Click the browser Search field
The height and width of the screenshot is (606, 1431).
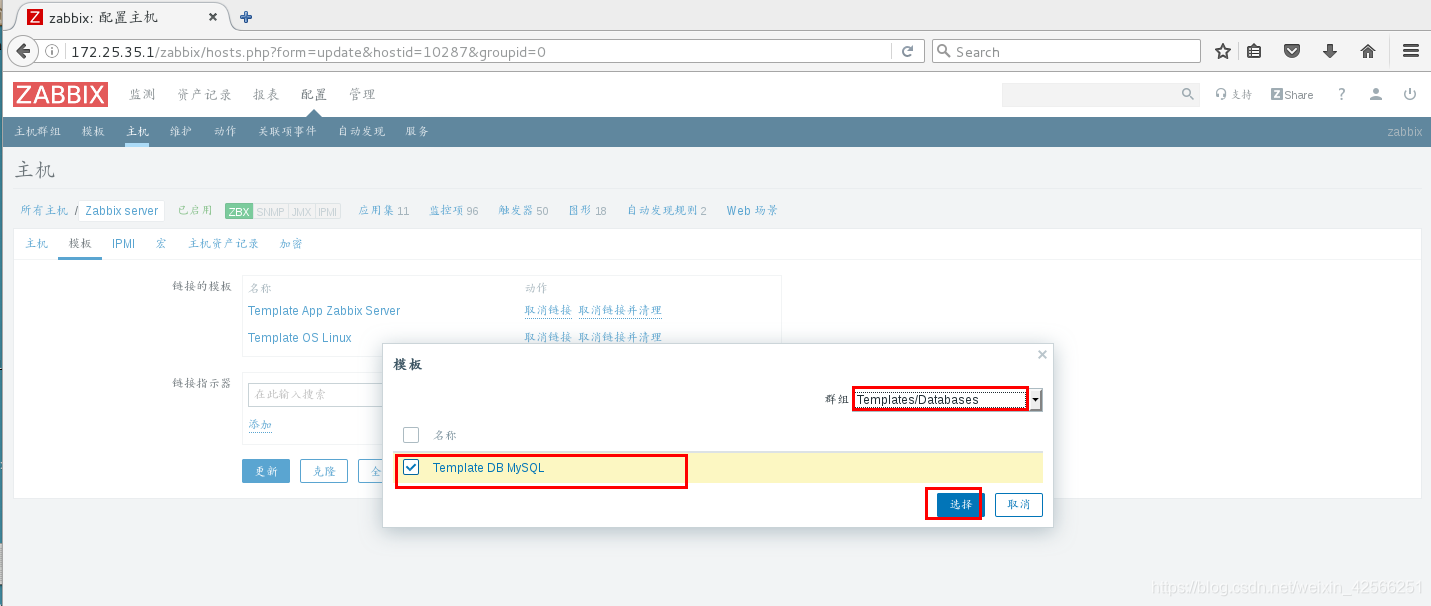click(1066, 52)
